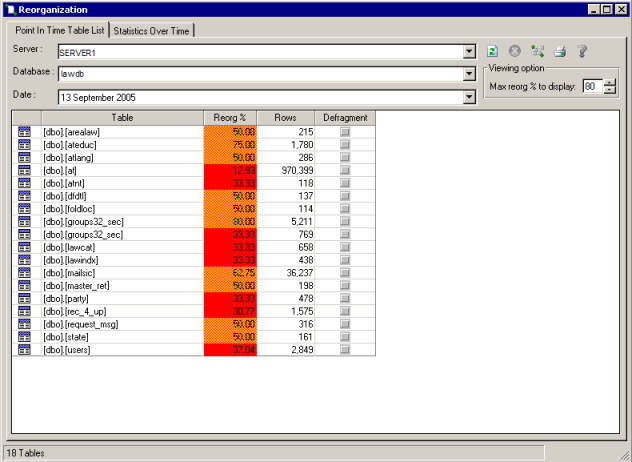Viewport: 632px width, 462px height.
Task: Click the table icon beside [dbo].[atlang]
Action: coord(24,158)
